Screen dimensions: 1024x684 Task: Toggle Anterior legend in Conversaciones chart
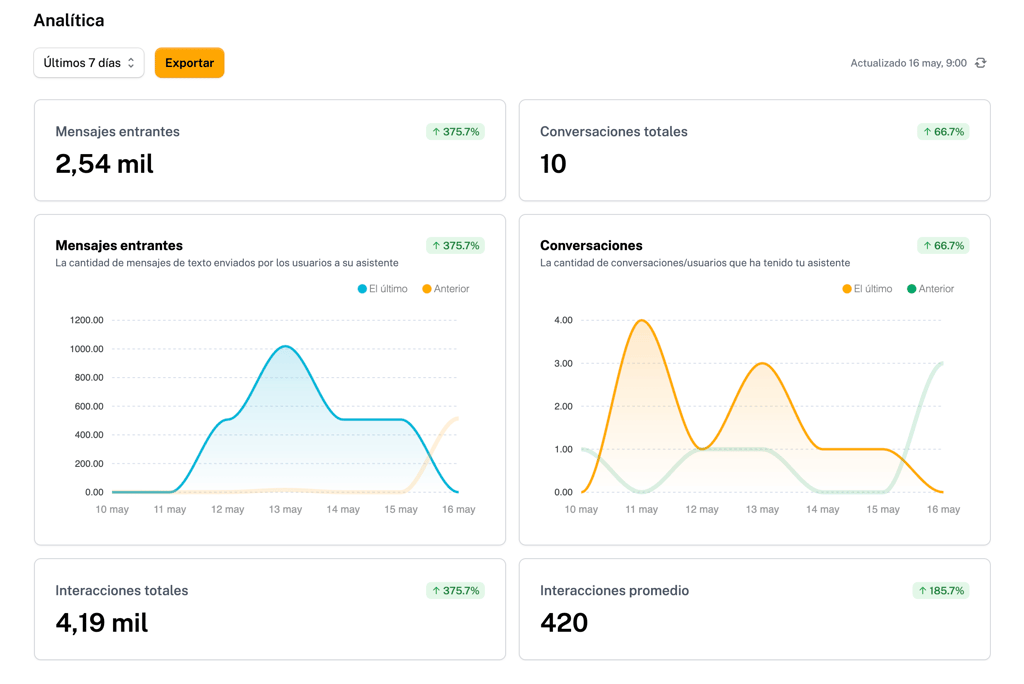click(x=930, y=289)
